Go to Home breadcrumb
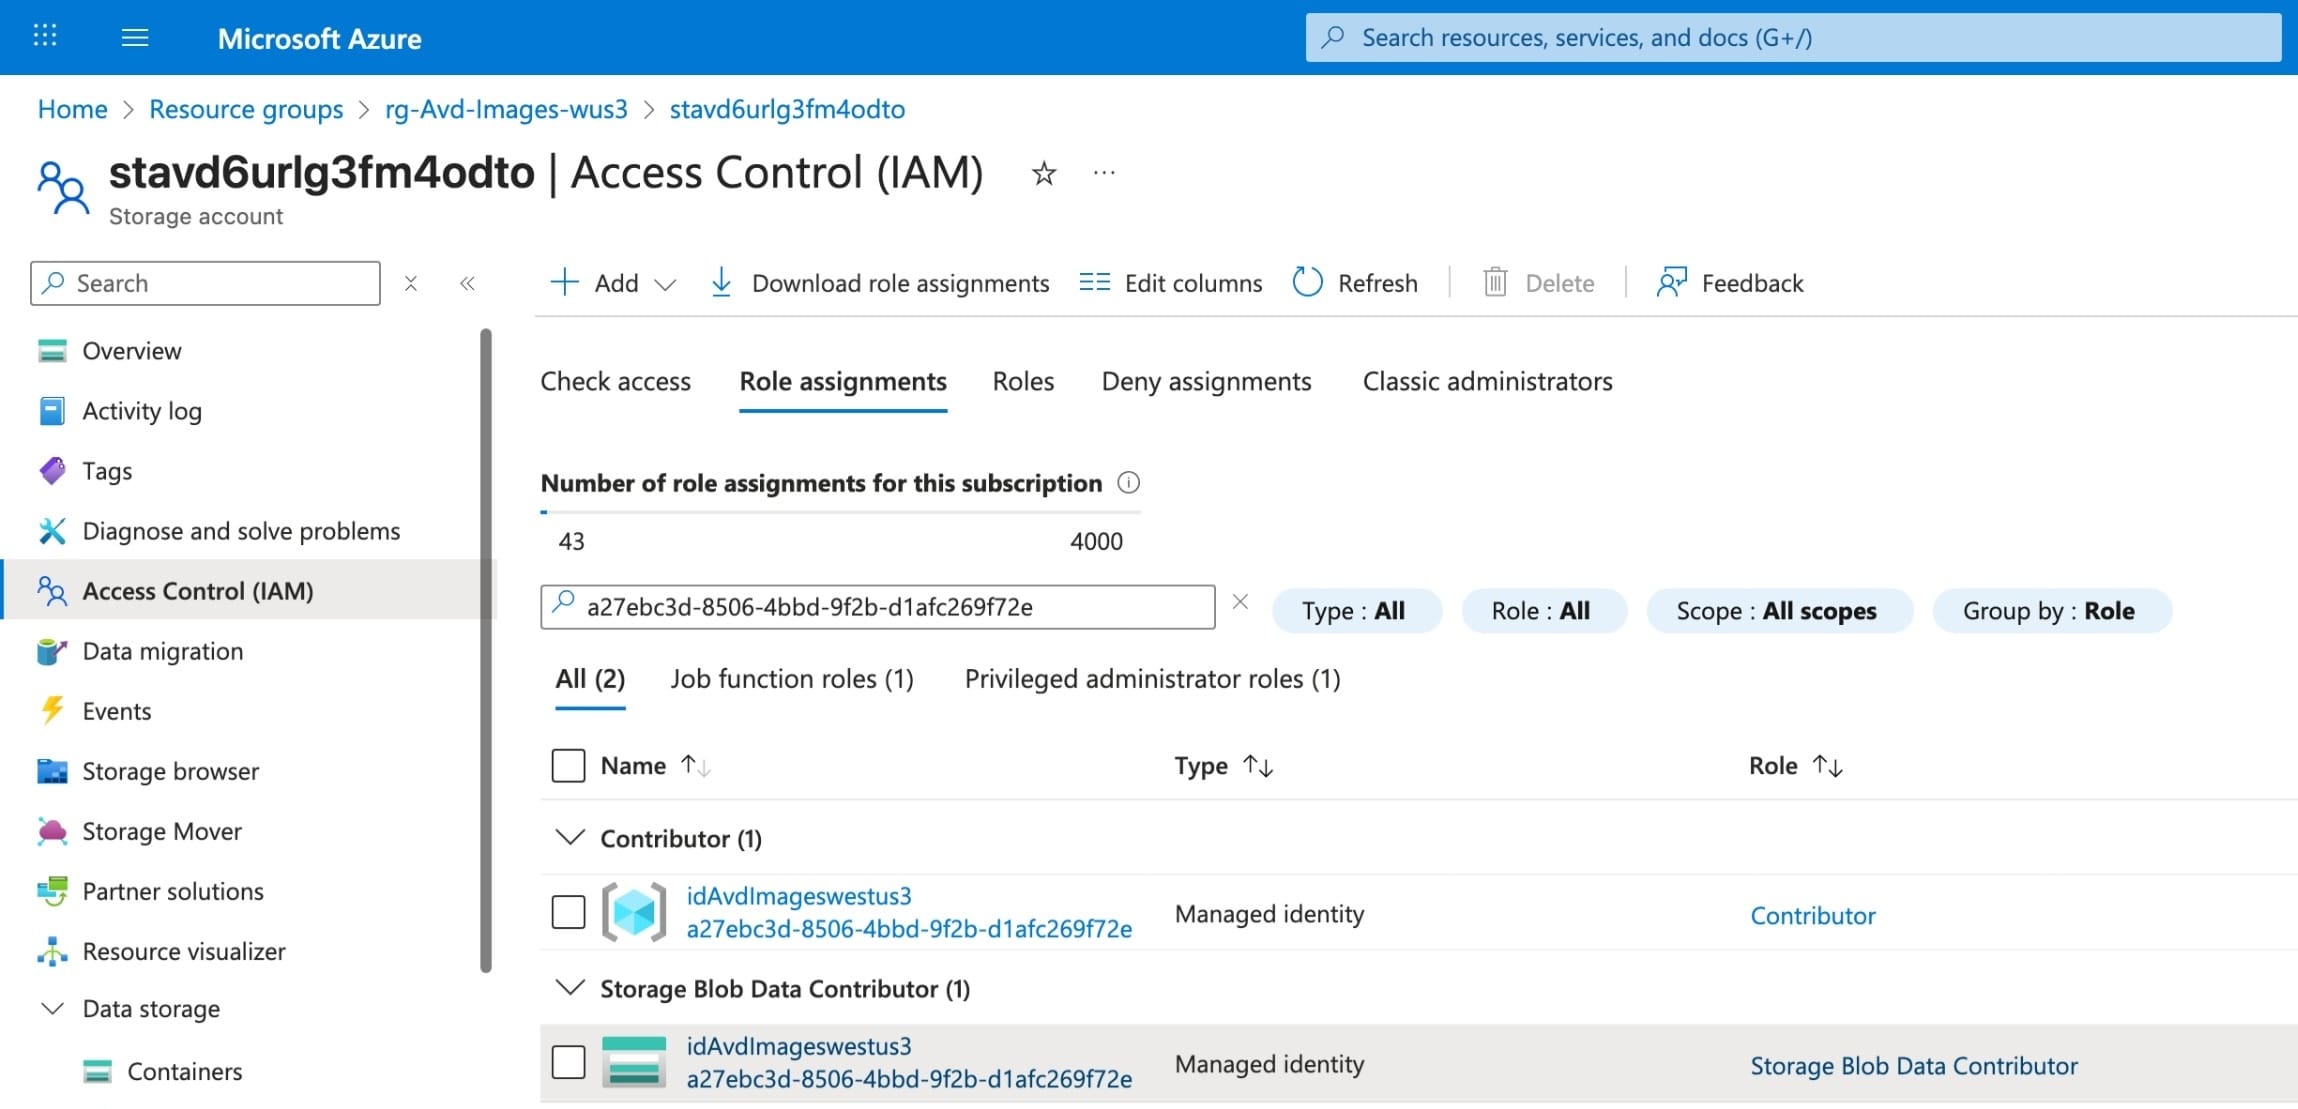The height and width of the screenshot is (1109, 2298). tap(72, 109)
